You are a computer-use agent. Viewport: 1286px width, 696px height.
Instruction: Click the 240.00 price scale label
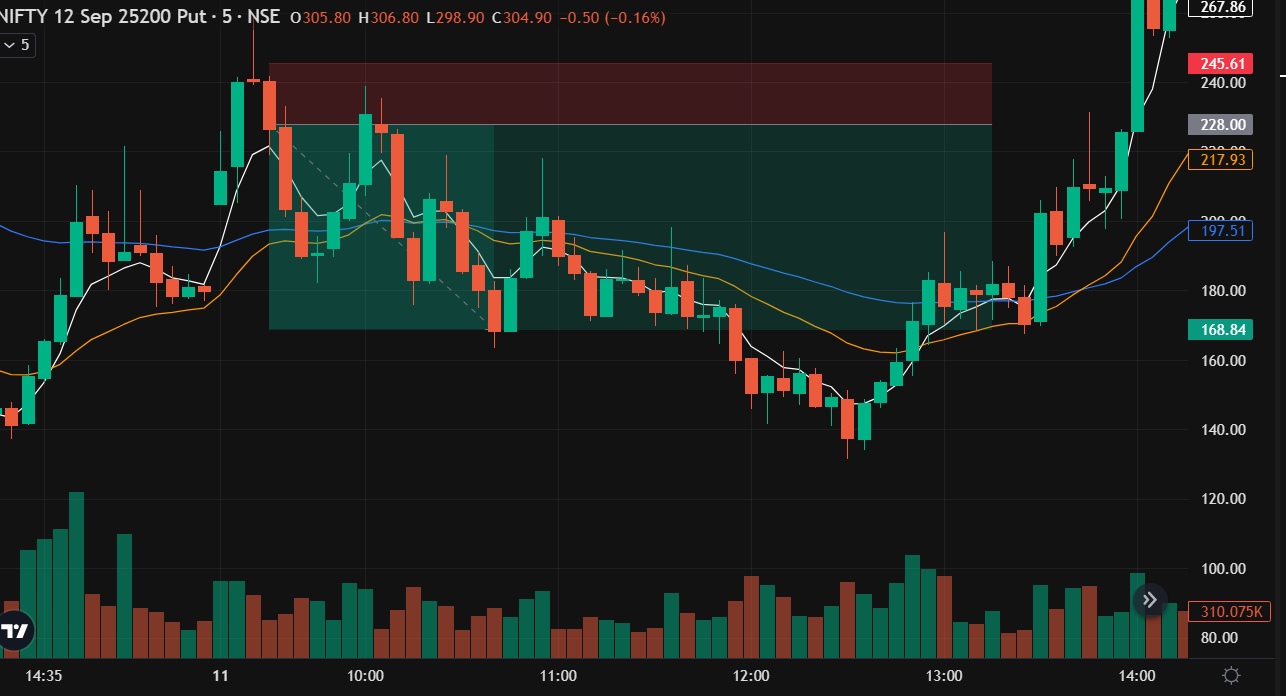[x=1223, y=83]
